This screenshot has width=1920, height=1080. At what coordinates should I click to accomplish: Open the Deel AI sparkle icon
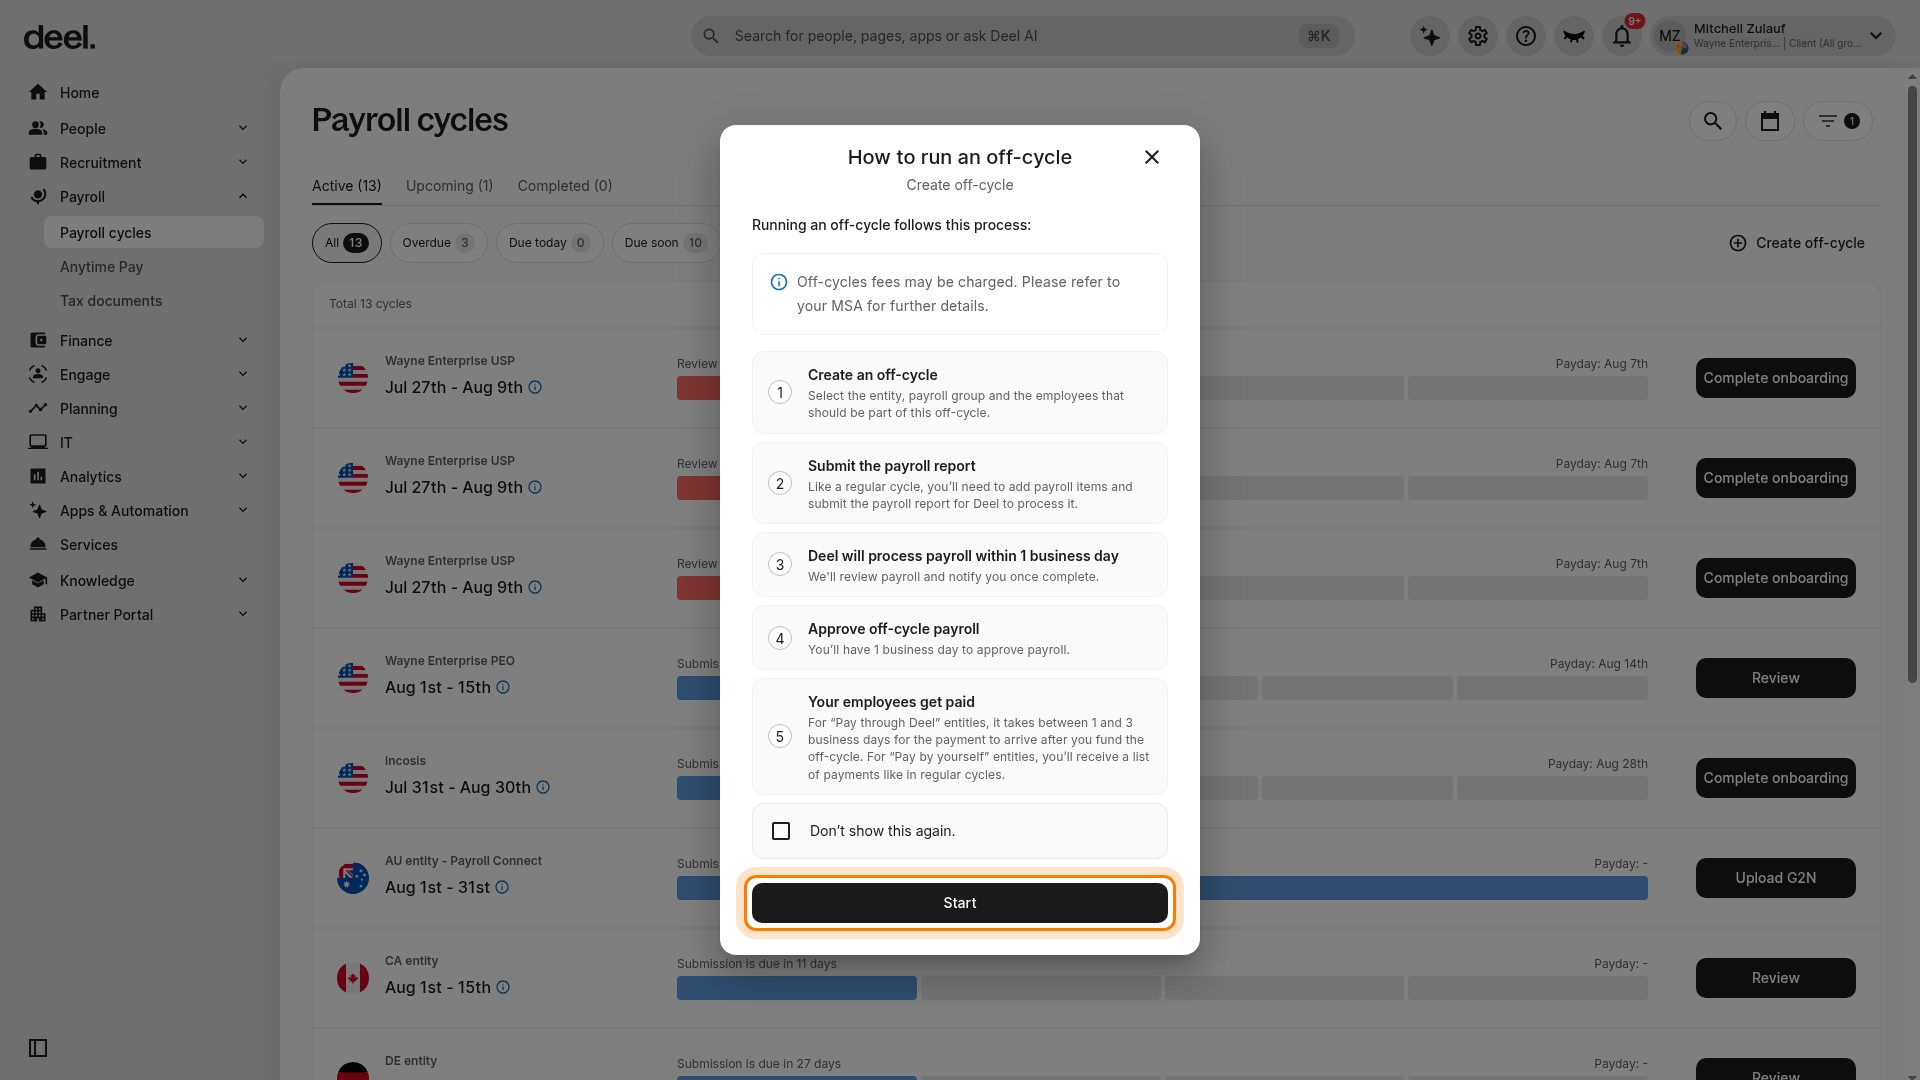pyautogui.click(x=1430, y=36)
